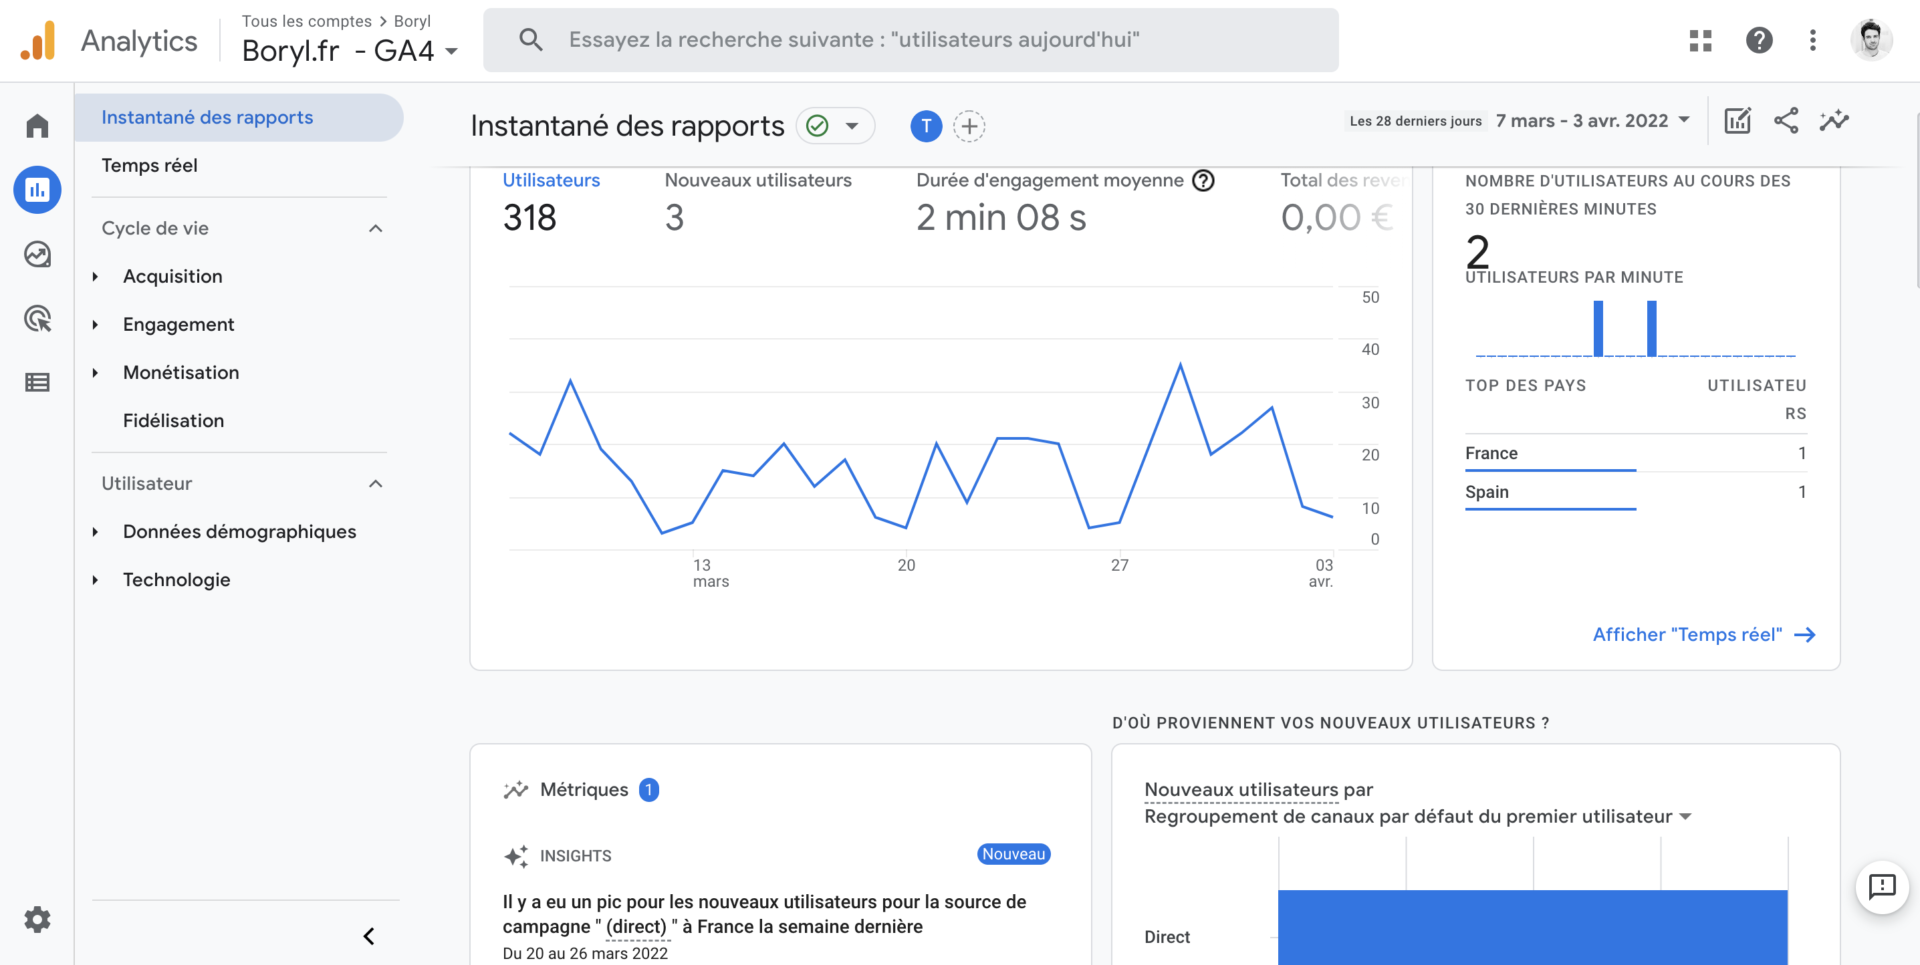Open the premier utilisateur channel grouping dropdown
This screenshot has height=965, width=1920.
tap(1687, 816)
